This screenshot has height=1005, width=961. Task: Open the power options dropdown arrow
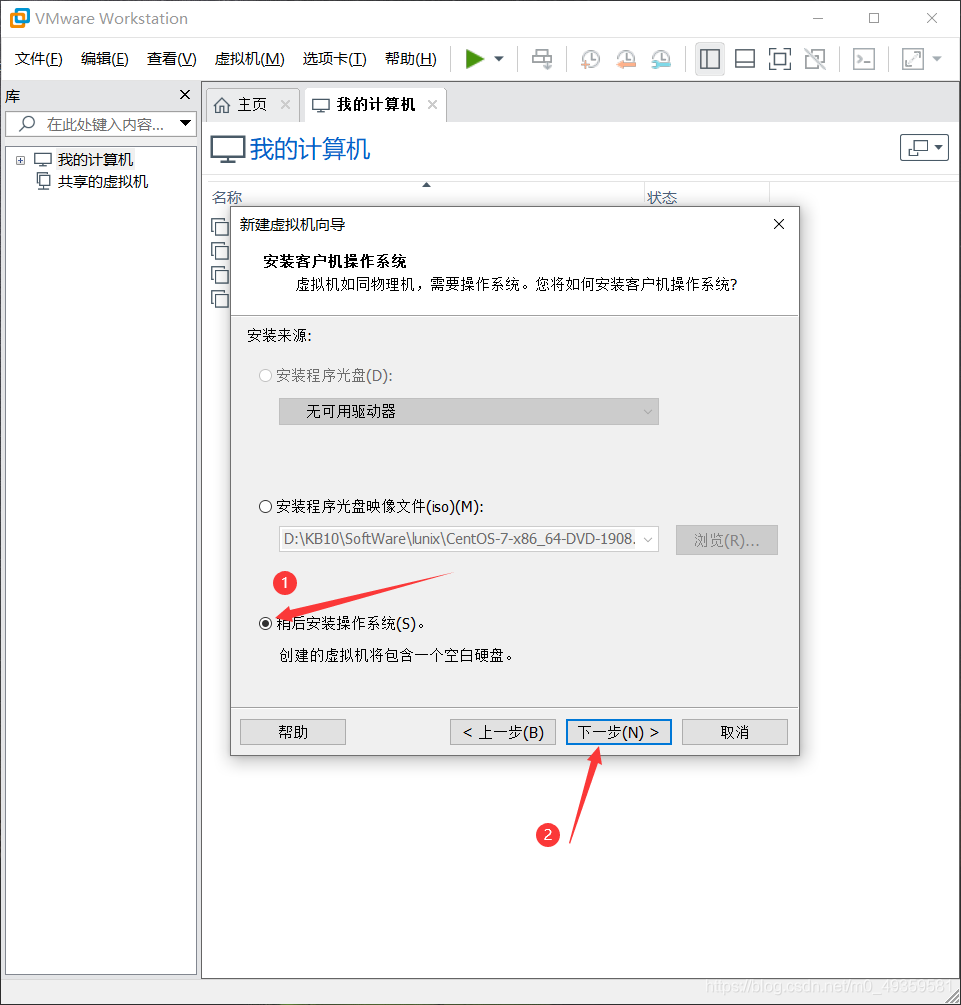click(x=499, y=59)
